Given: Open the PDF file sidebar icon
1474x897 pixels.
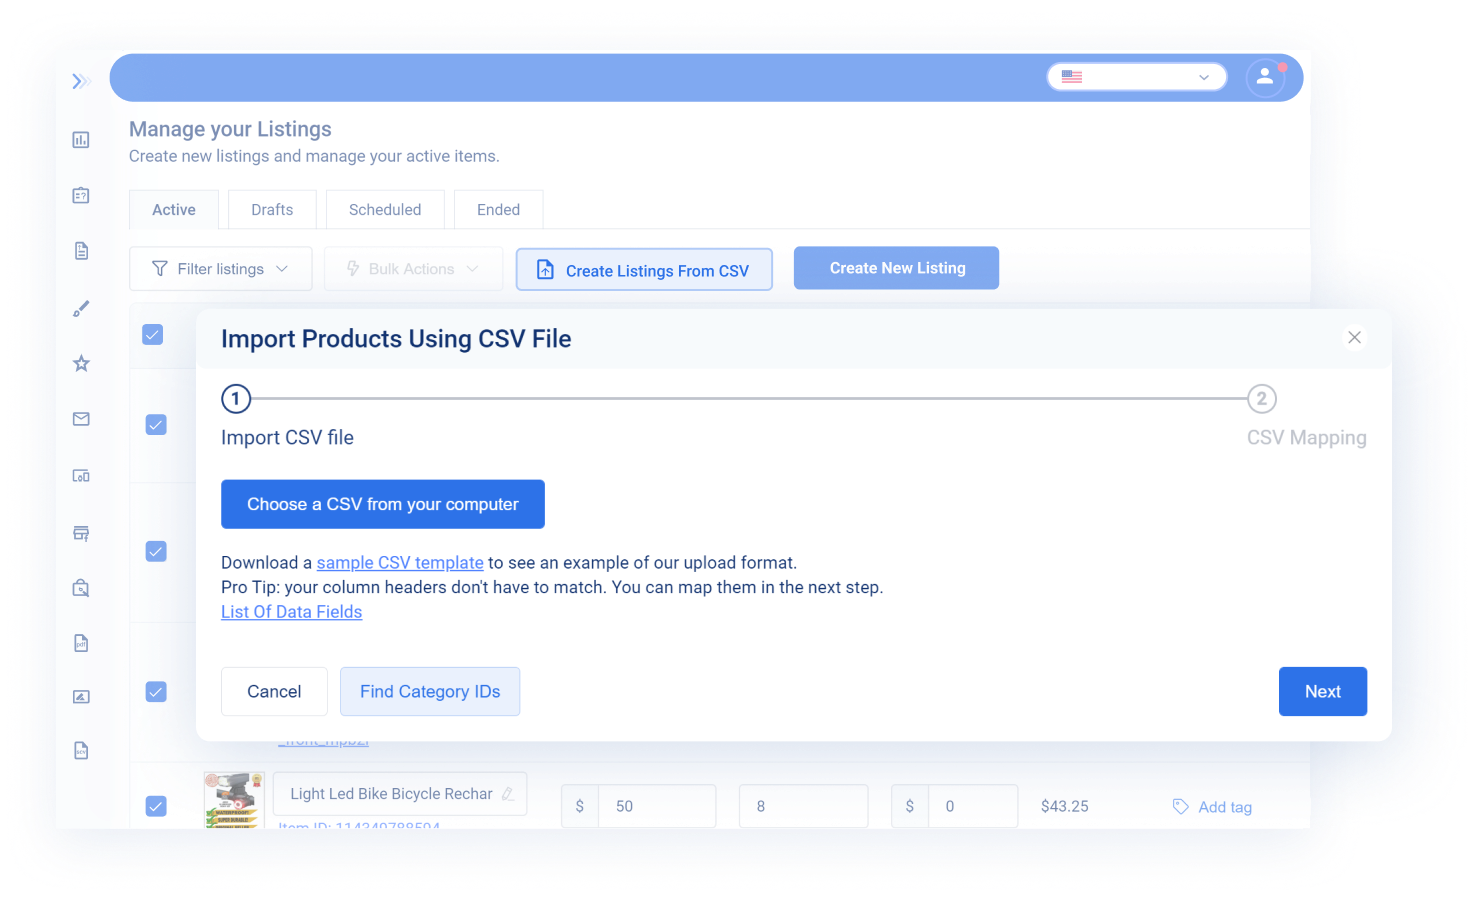Looking at the screenshot, I should 81,643.
